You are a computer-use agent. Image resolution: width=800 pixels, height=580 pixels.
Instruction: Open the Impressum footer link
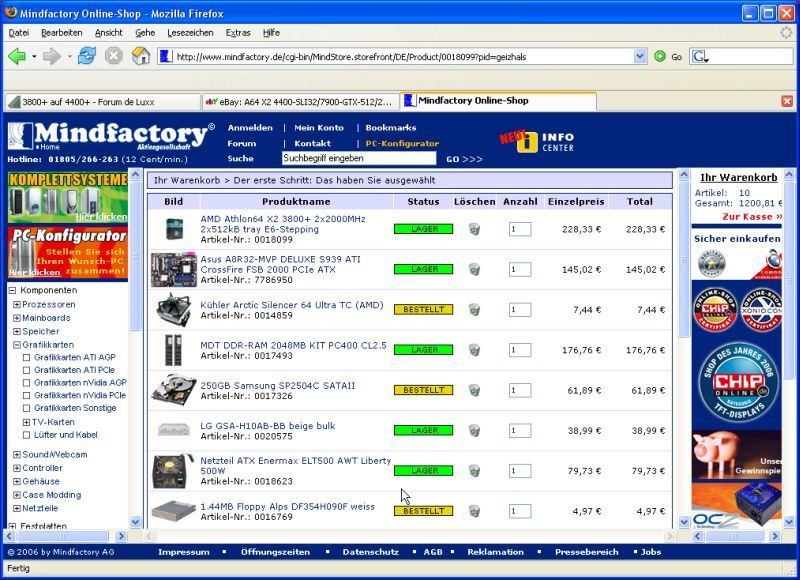click(x=184, y=552)
